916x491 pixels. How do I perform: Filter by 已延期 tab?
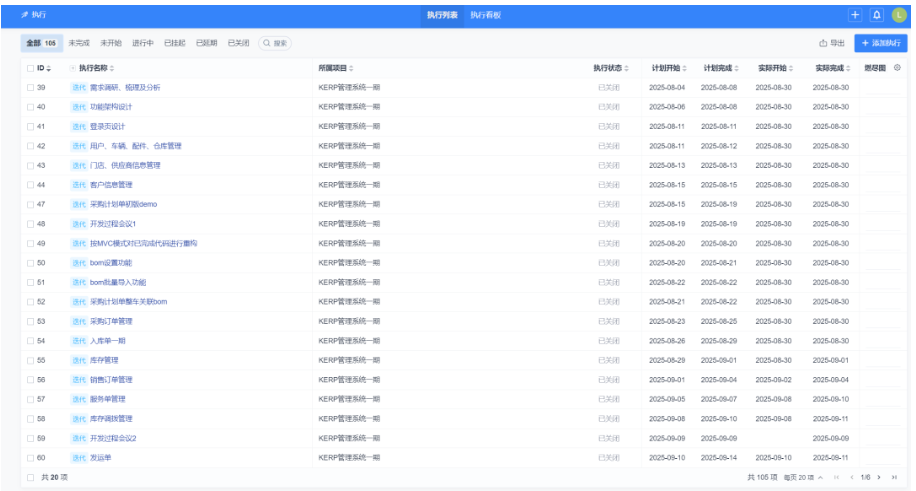tap(206, 43)
